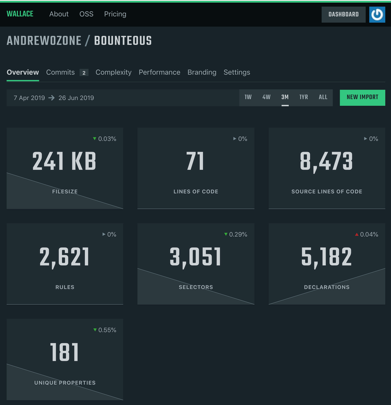Click the green 0.55% indicator on Unique Properties
This screenshot has width=391, height=405.
click(x=105, y=330)
